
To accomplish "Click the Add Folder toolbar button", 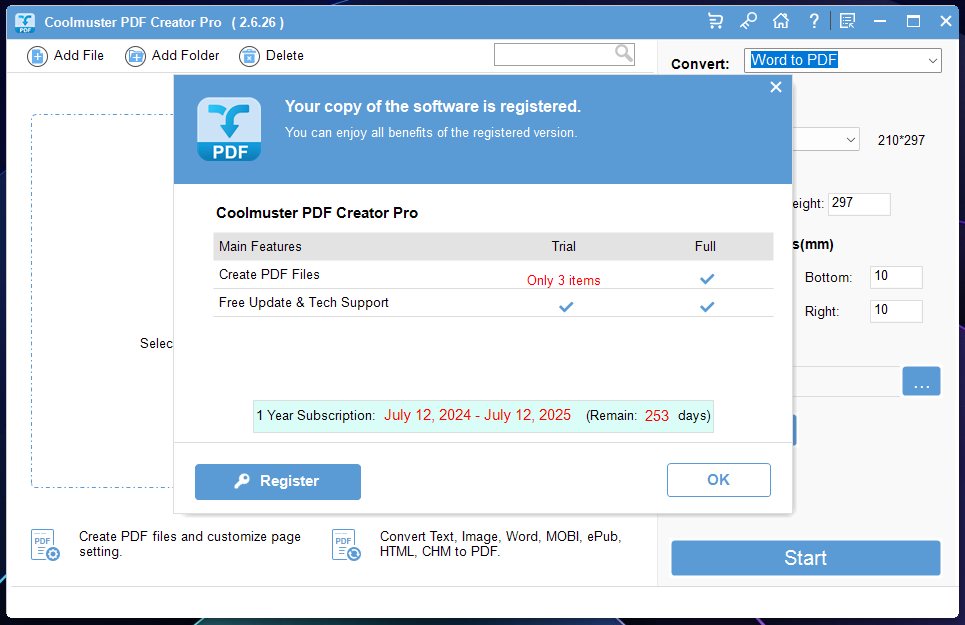I will pyautogui.click(x=172, y=56).
